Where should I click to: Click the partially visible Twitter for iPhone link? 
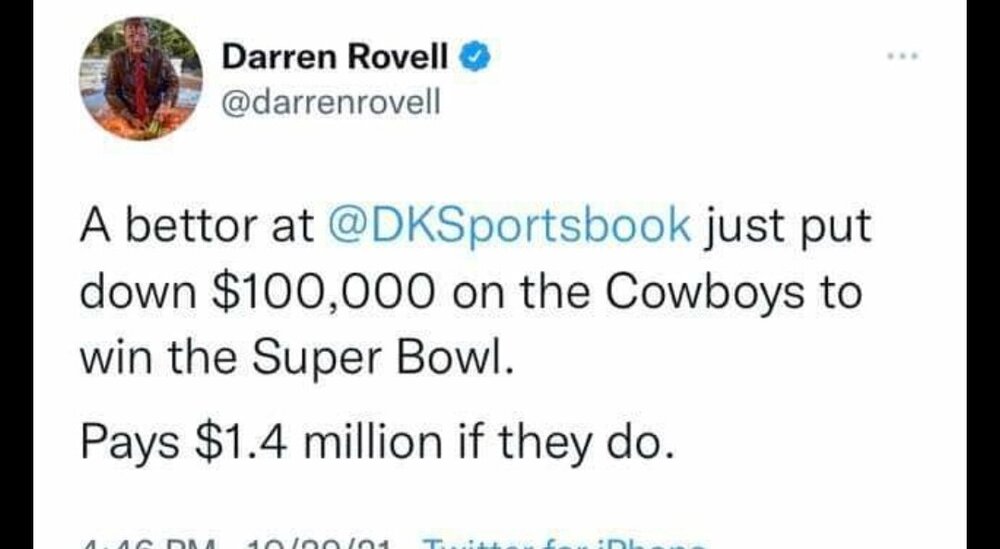click(x=564, y=544)
